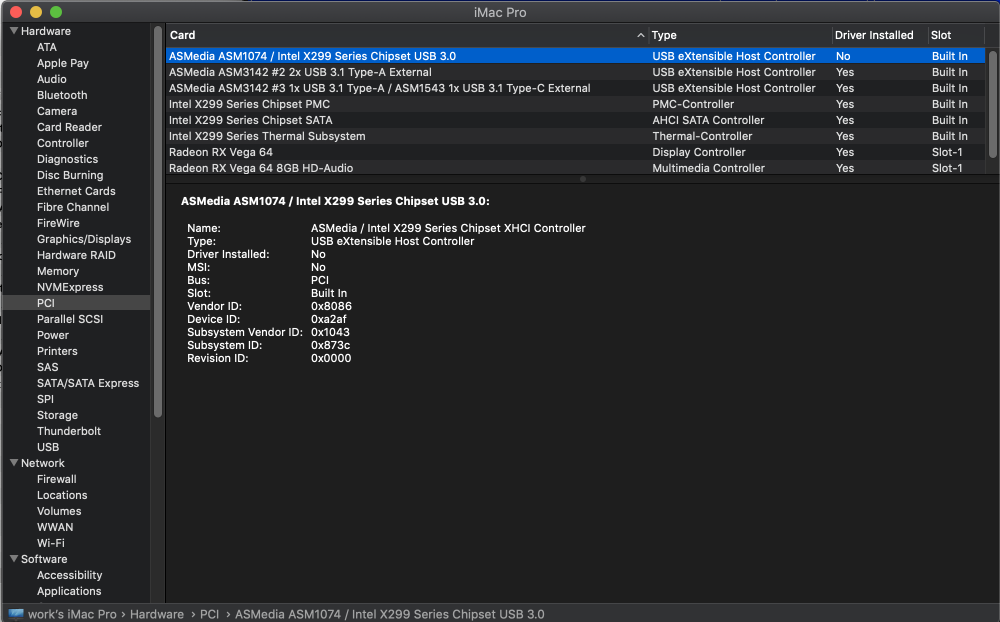Viewport: 1000px width, 622px height.
Task: Open Power in the sidebar
Action: point(52,335)
